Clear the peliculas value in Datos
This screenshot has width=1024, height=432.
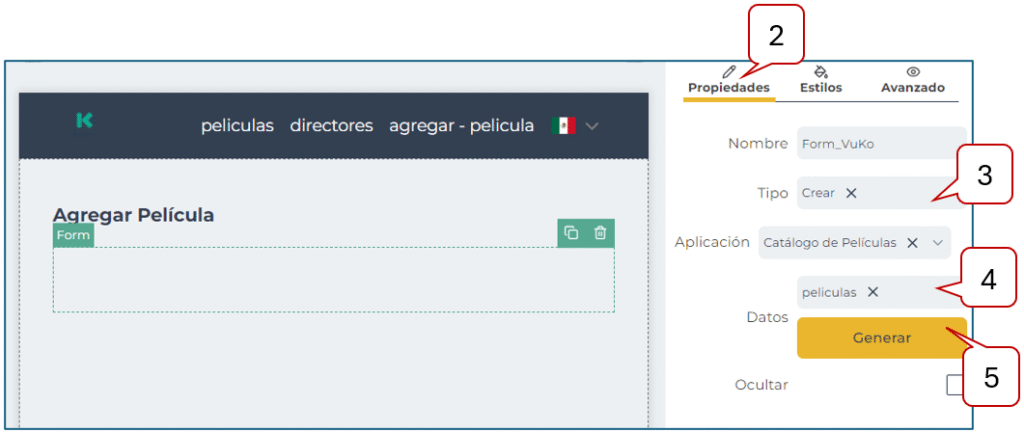coord(872,292)
